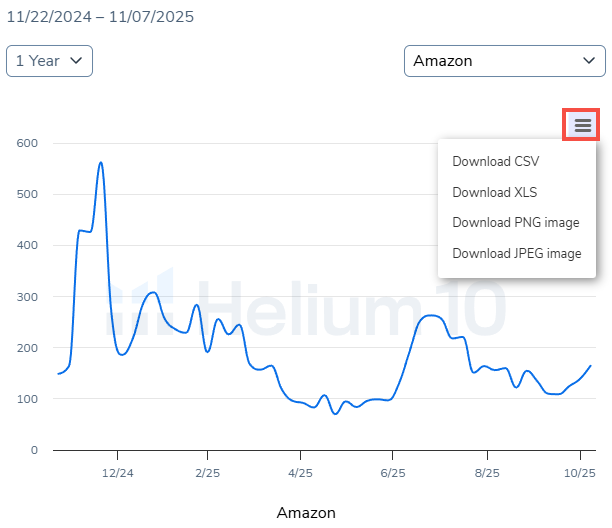Click the 600 y-axis label
This screenshot has width=612, height=528.
[x=27, y=143]
